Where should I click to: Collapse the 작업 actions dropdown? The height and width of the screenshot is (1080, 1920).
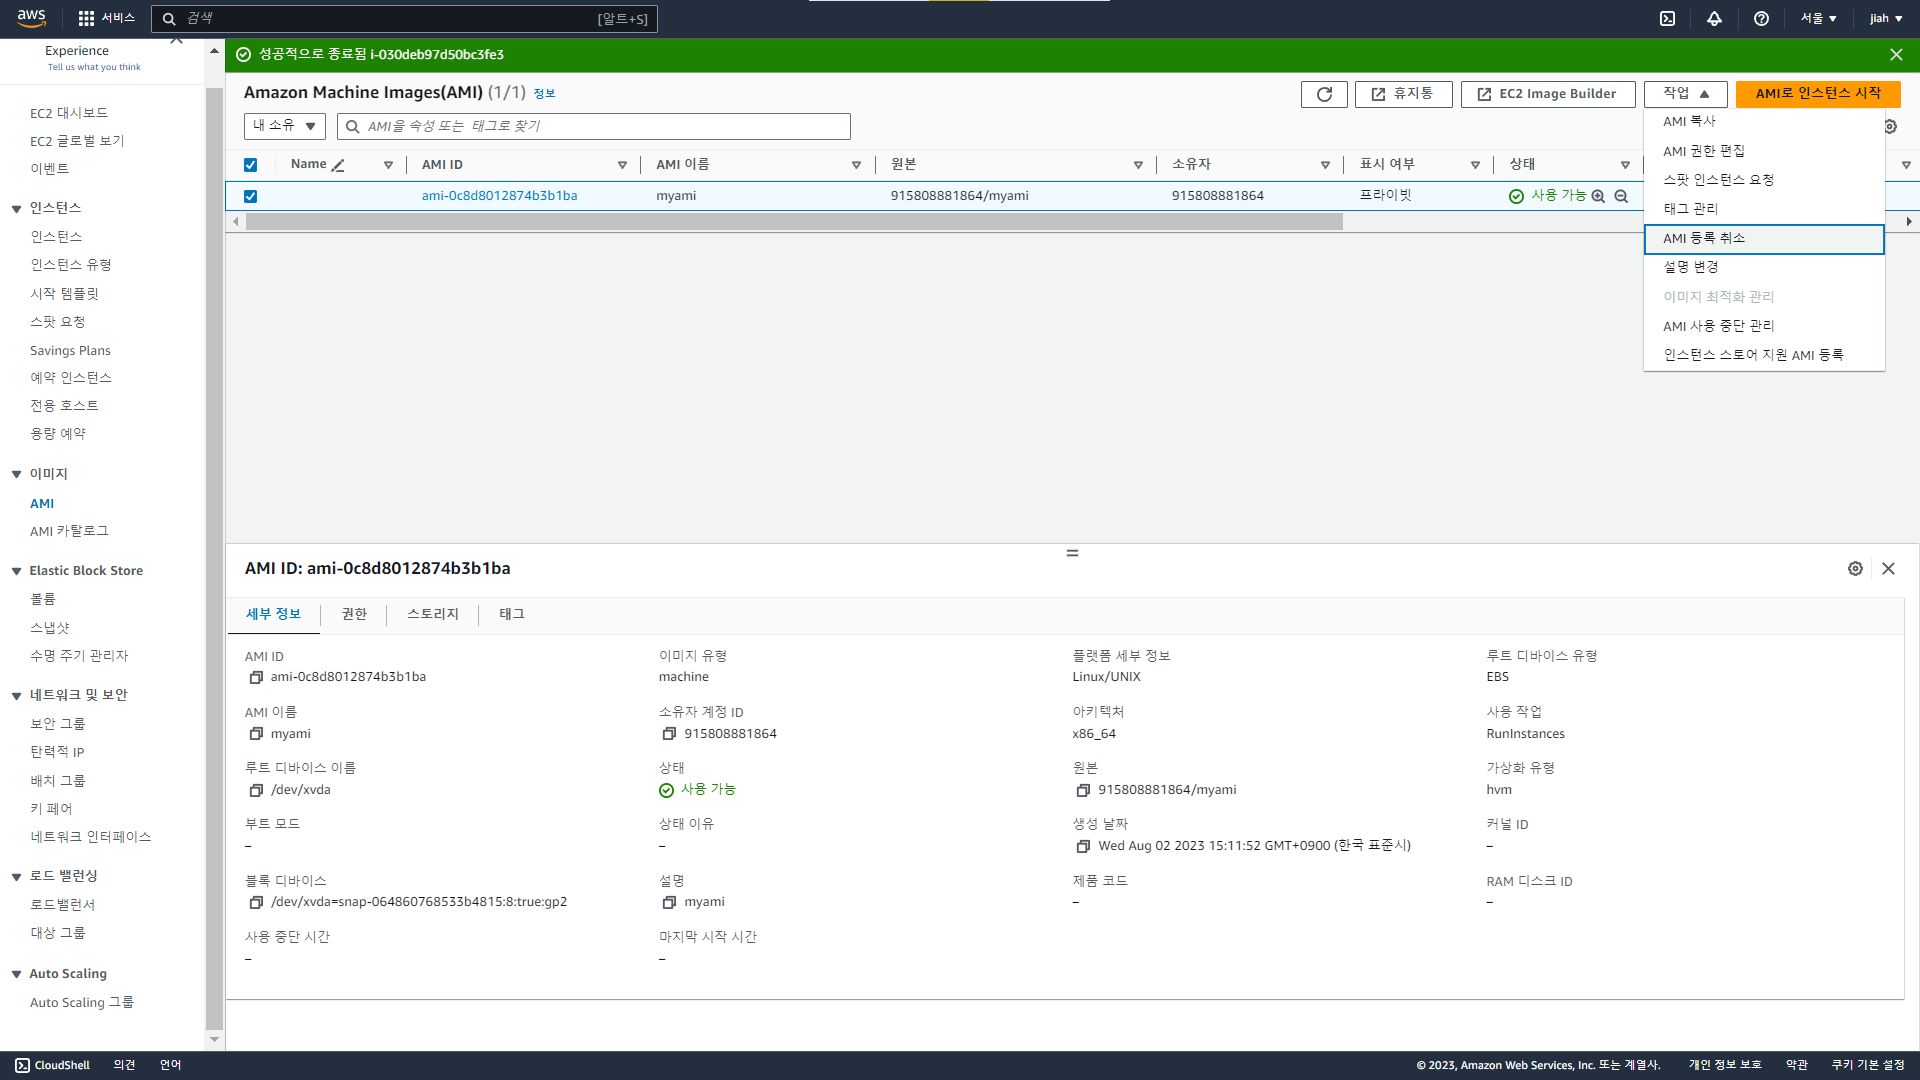click(1685, 94)
